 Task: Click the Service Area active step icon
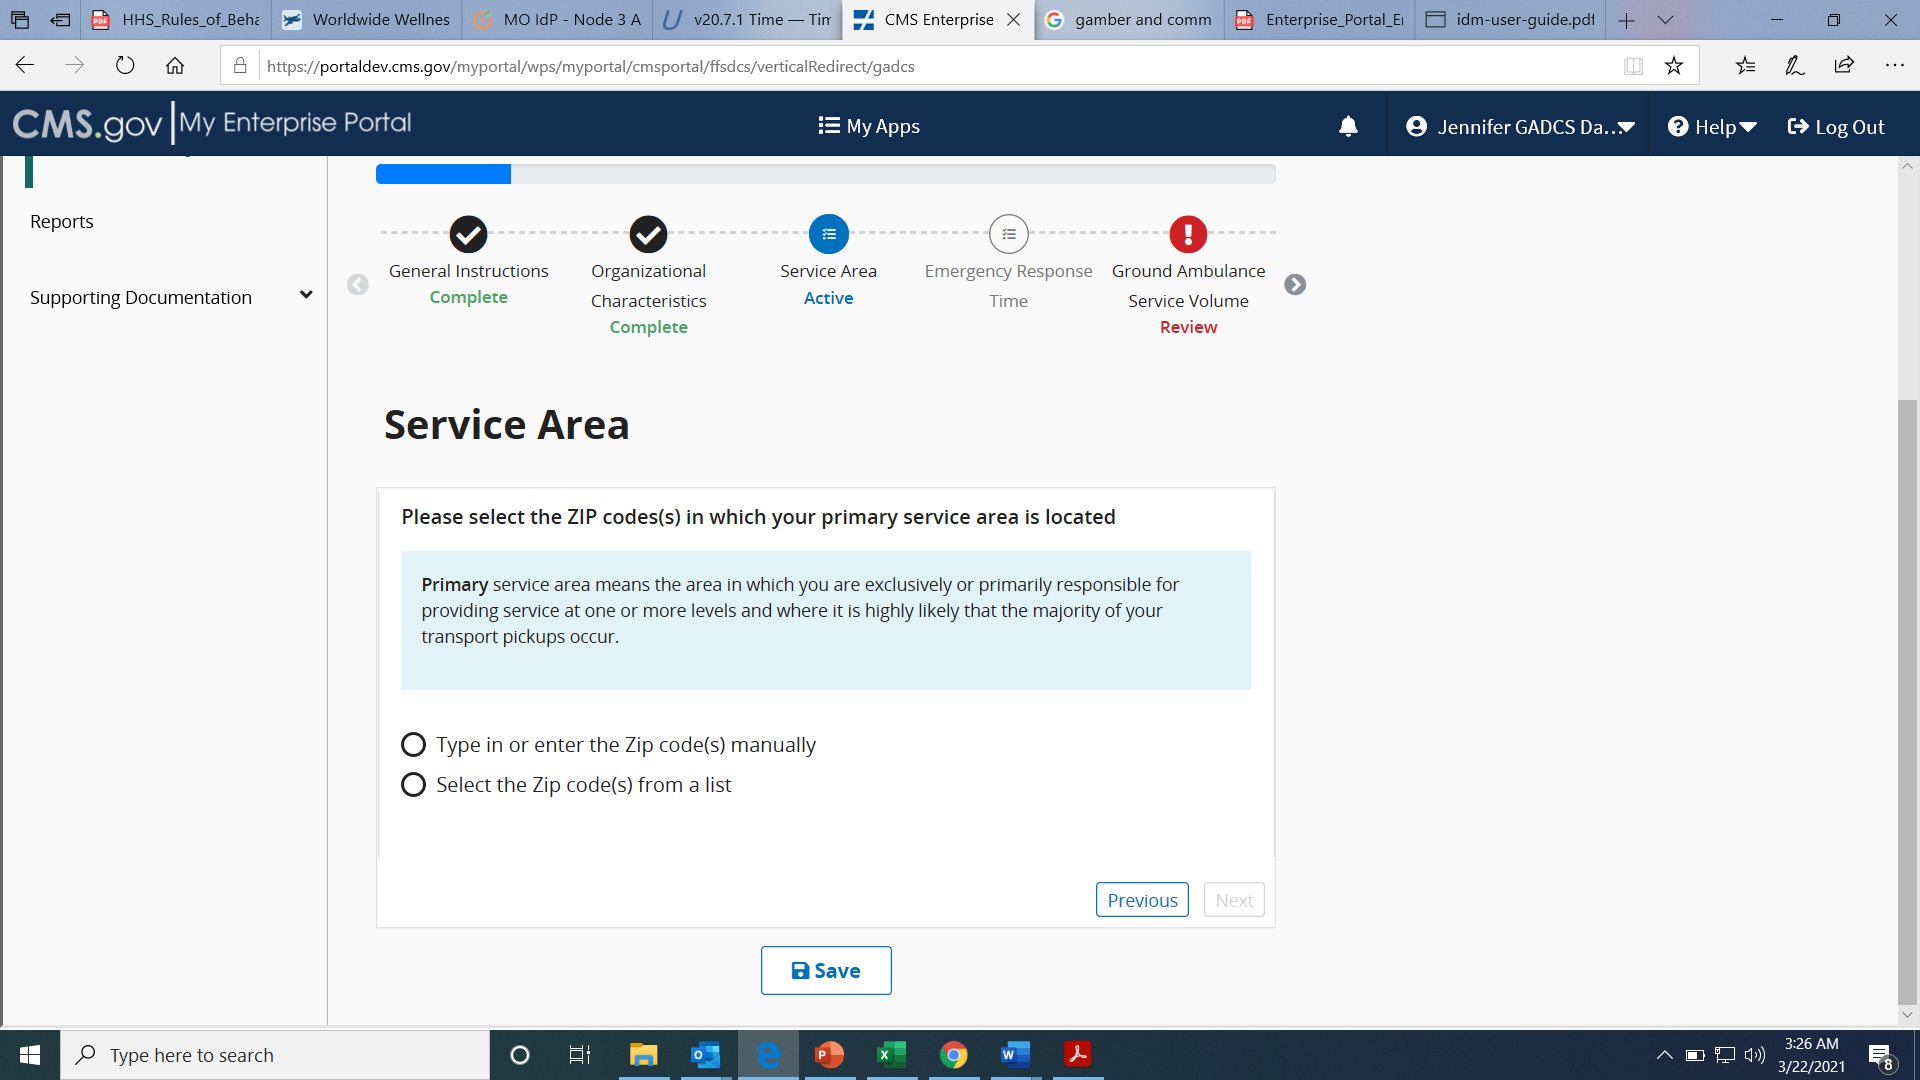828,234
